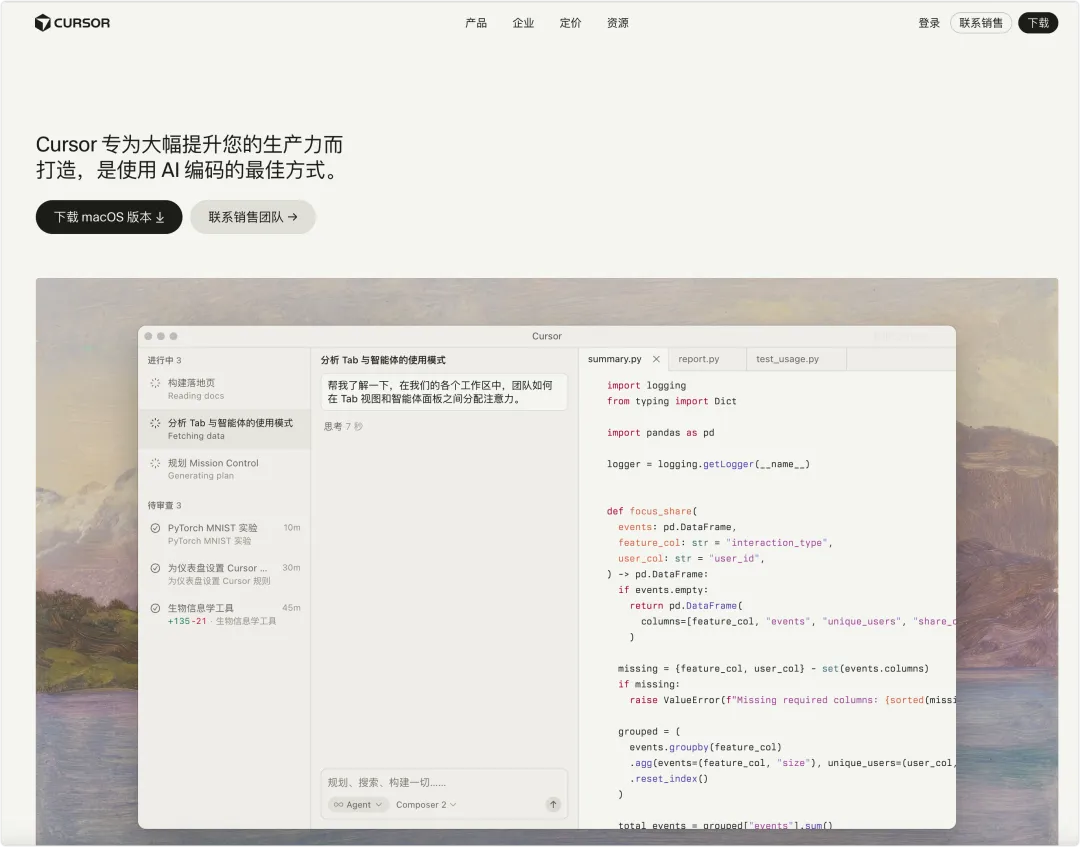This screenshot has width=1080, height=847.
Task: Click the red window close dot
Action: pyautogui.click(x=148, y=336)
